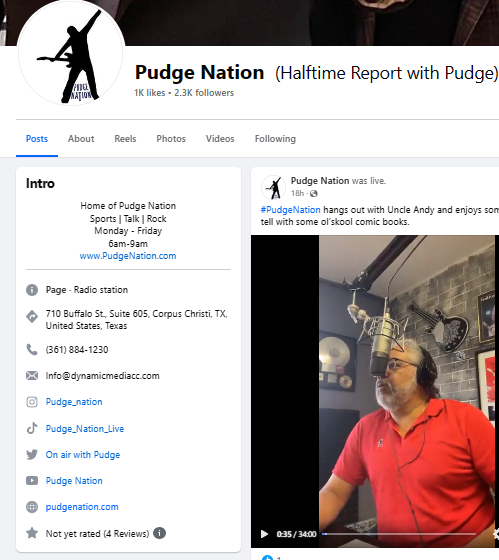The image size is (499, 560).
Task: Click the Info@dynamicmediacc.com email text
Action: pos(103,376)
